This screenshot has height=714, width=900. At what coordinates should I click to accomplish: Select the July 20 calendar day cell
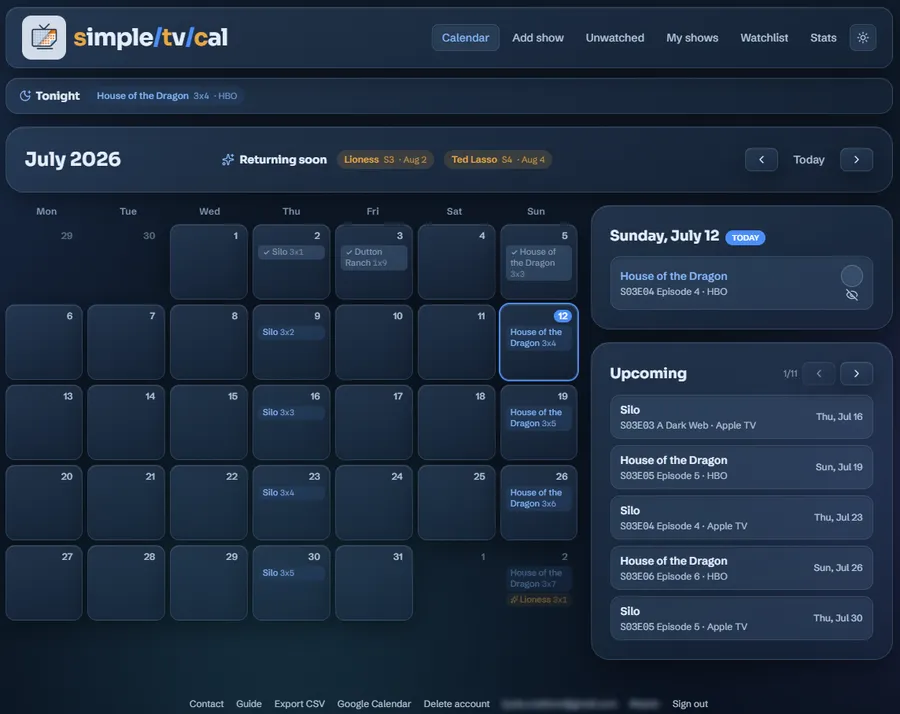pyautogui.click(x=44, y=503)
